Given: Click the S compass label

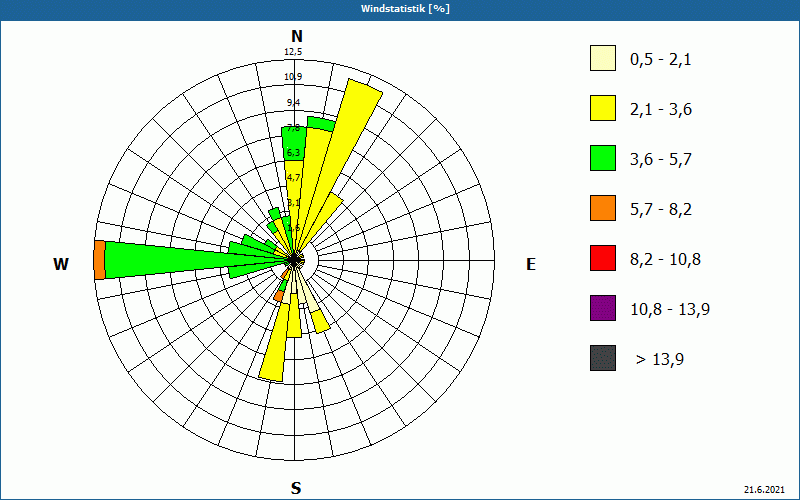Looking at the screenshot, I should tap(296, 488).
